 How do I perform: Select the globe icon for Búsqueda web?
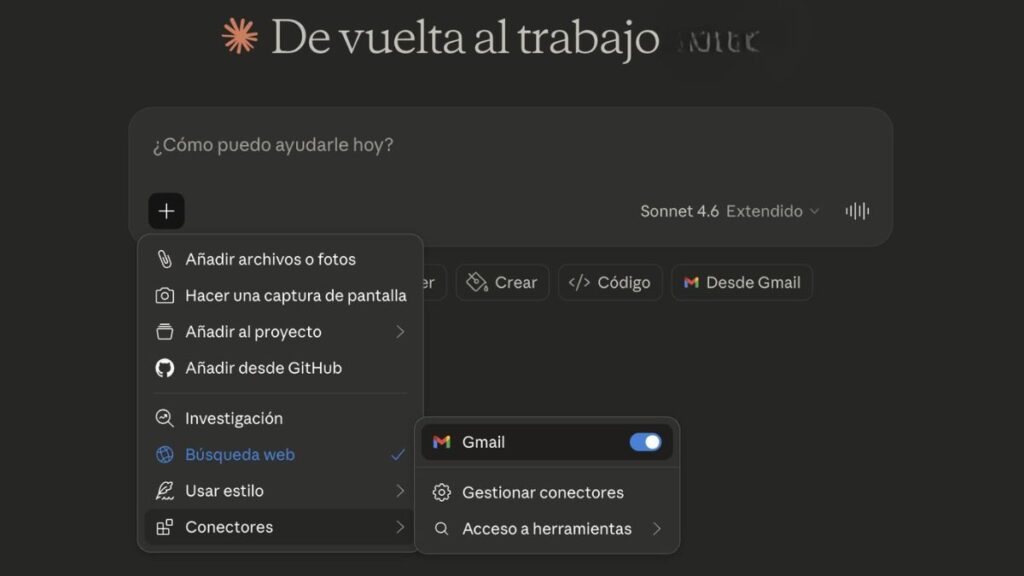pos(164,454)
